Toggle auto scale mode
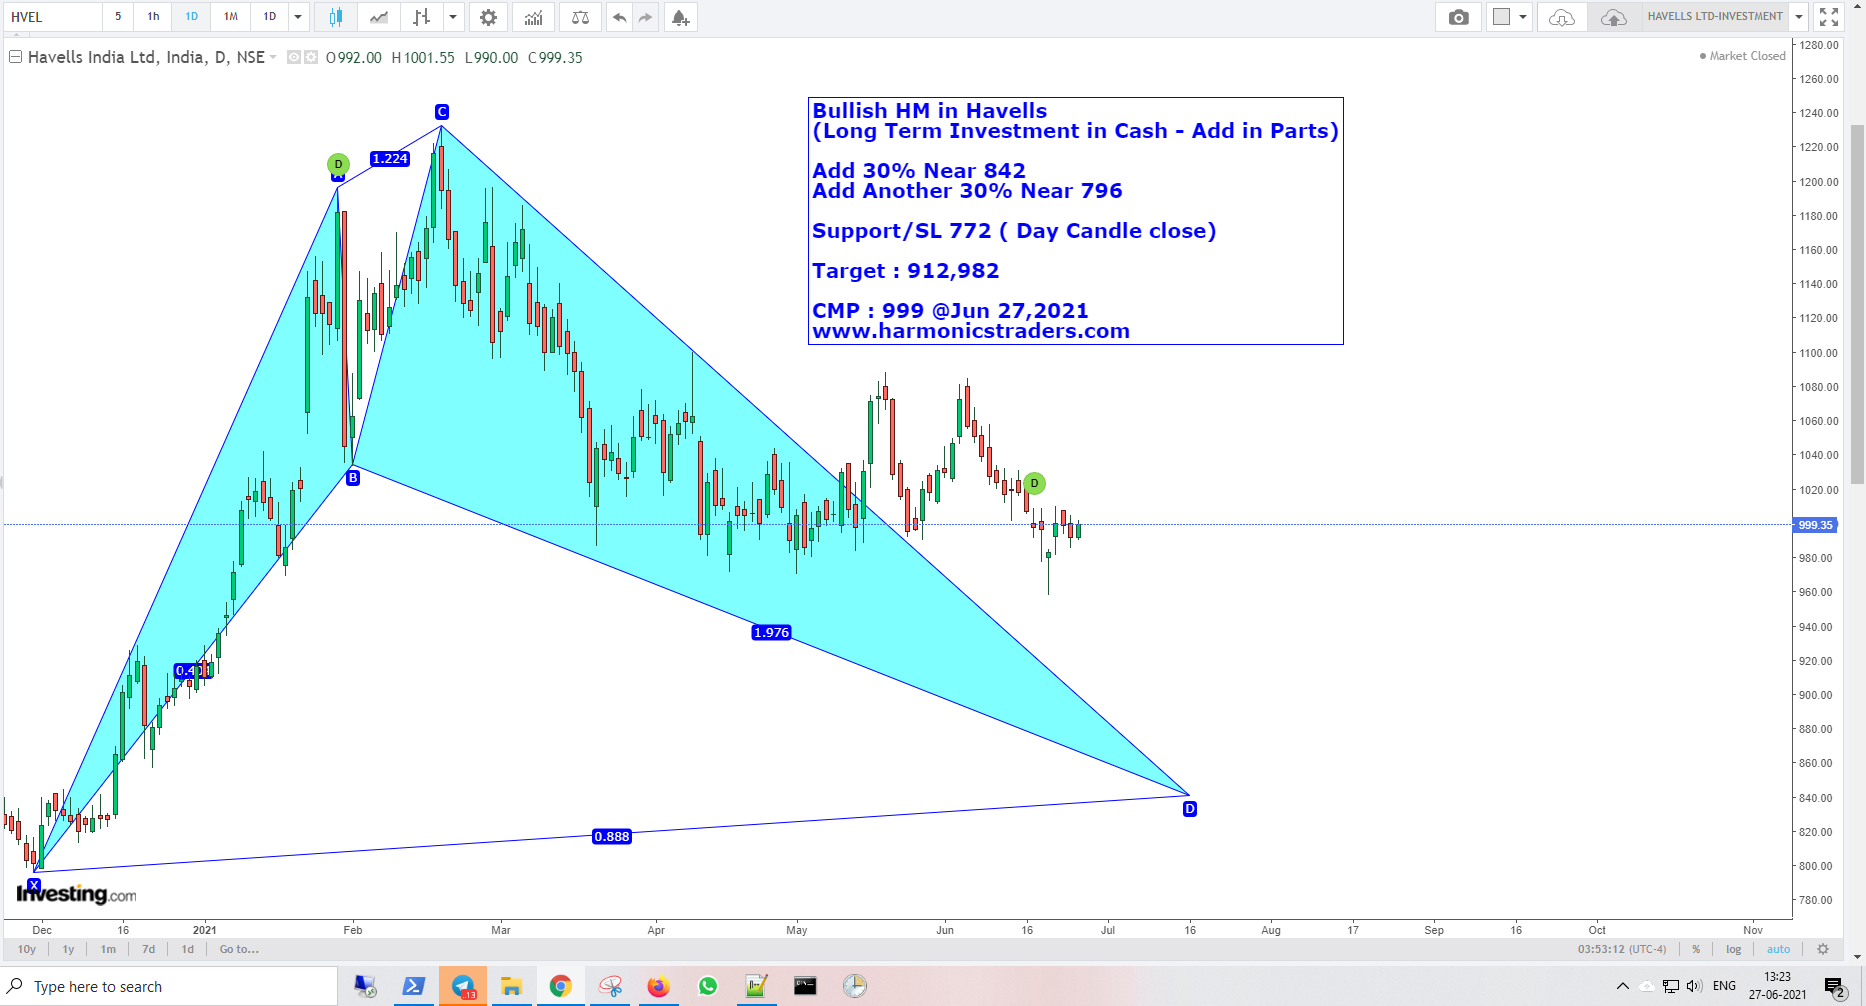The image size is (1866, 1006). pos(1778,949)
